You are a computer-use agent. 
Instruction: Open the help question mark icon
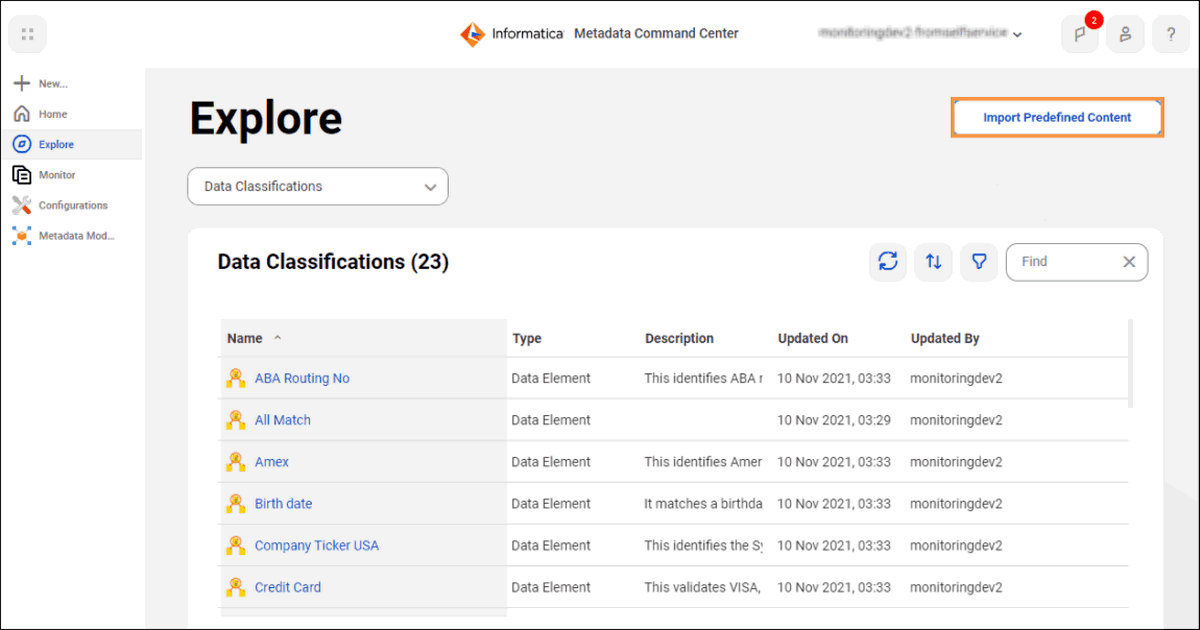click(1171, 34)
